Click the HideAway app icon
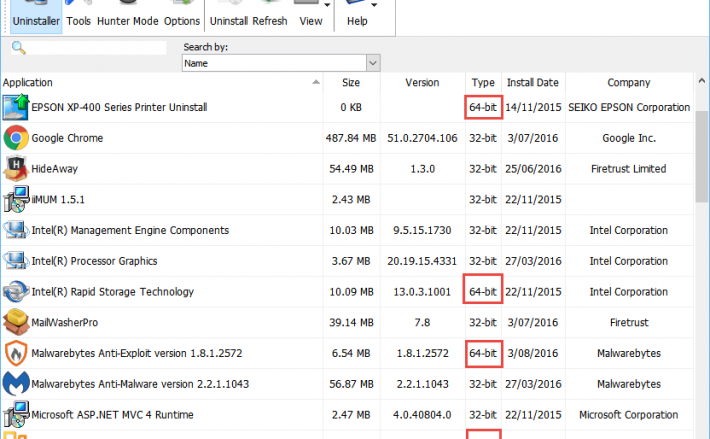Screen dimensions: 710x439 16,169
